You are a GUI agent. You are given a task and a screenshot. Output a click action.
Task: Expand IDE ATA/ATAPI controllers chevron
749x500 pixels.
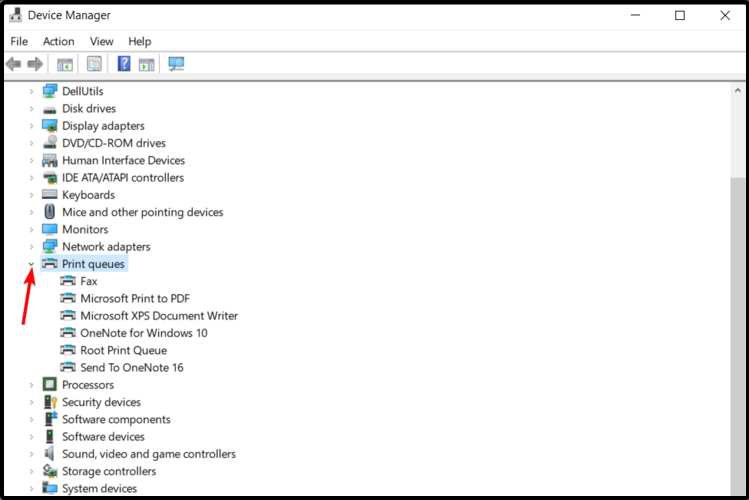(32, 178)
